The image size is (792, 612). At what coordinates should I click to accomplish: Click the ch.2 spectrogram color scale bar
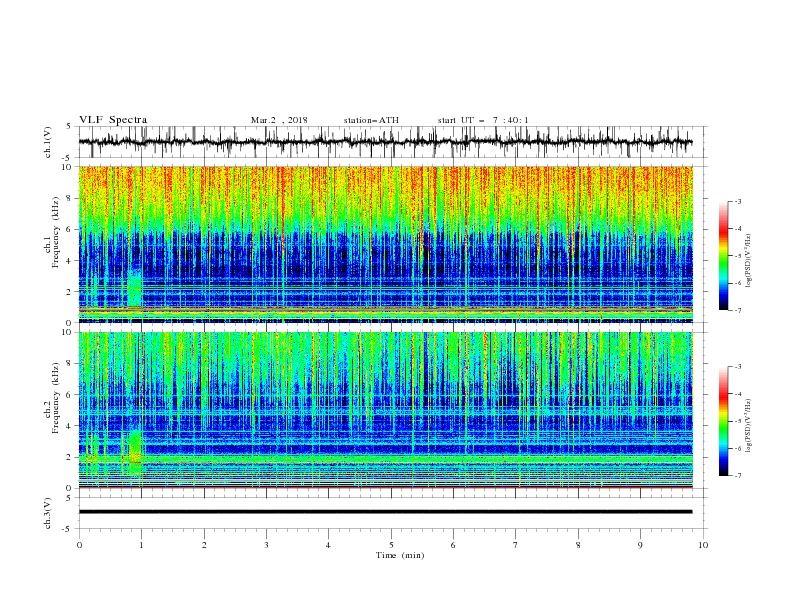click(x=723, y=421)
